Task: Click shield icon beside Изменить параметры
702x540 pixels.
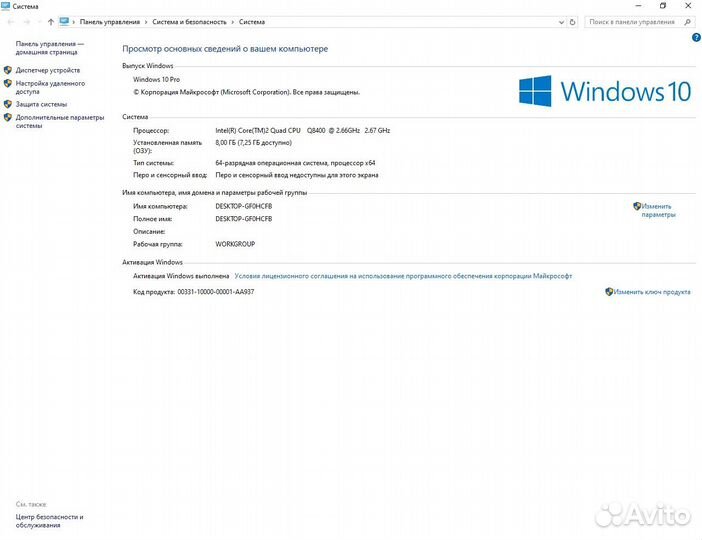Action: tap(637, 206)
